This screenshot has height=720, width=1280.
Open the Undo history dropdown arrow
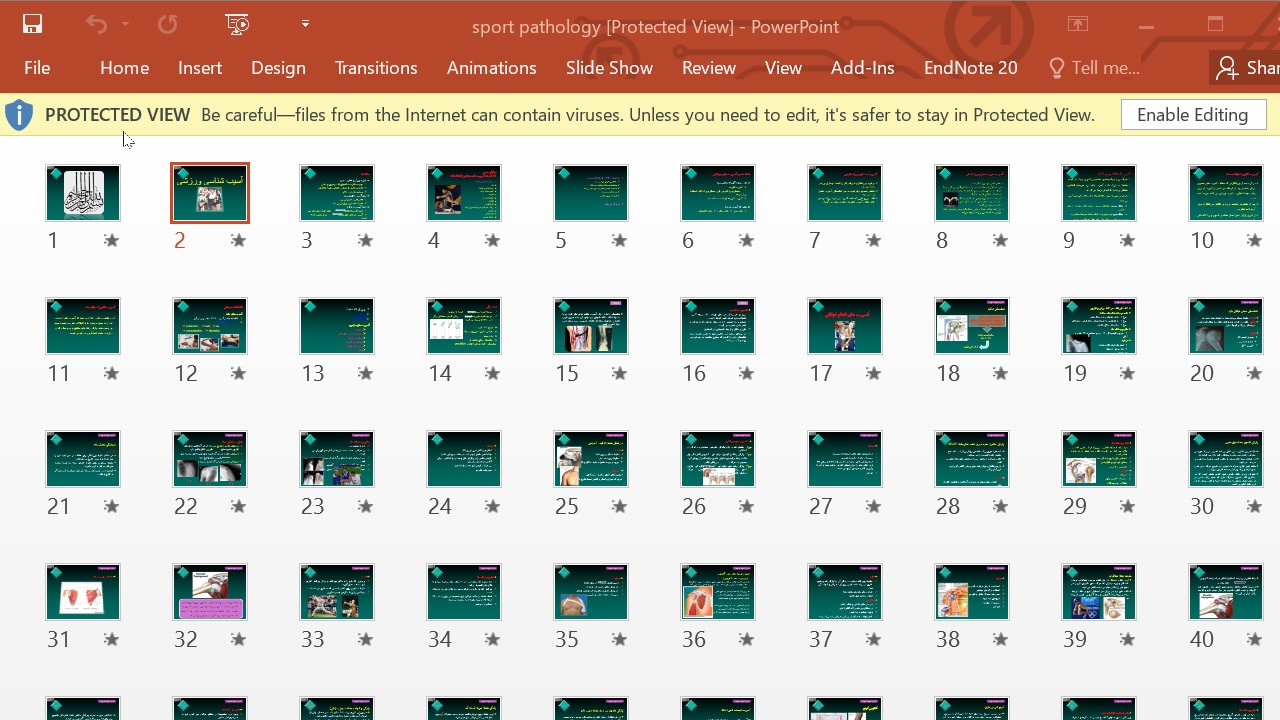[x=125, y=24]
